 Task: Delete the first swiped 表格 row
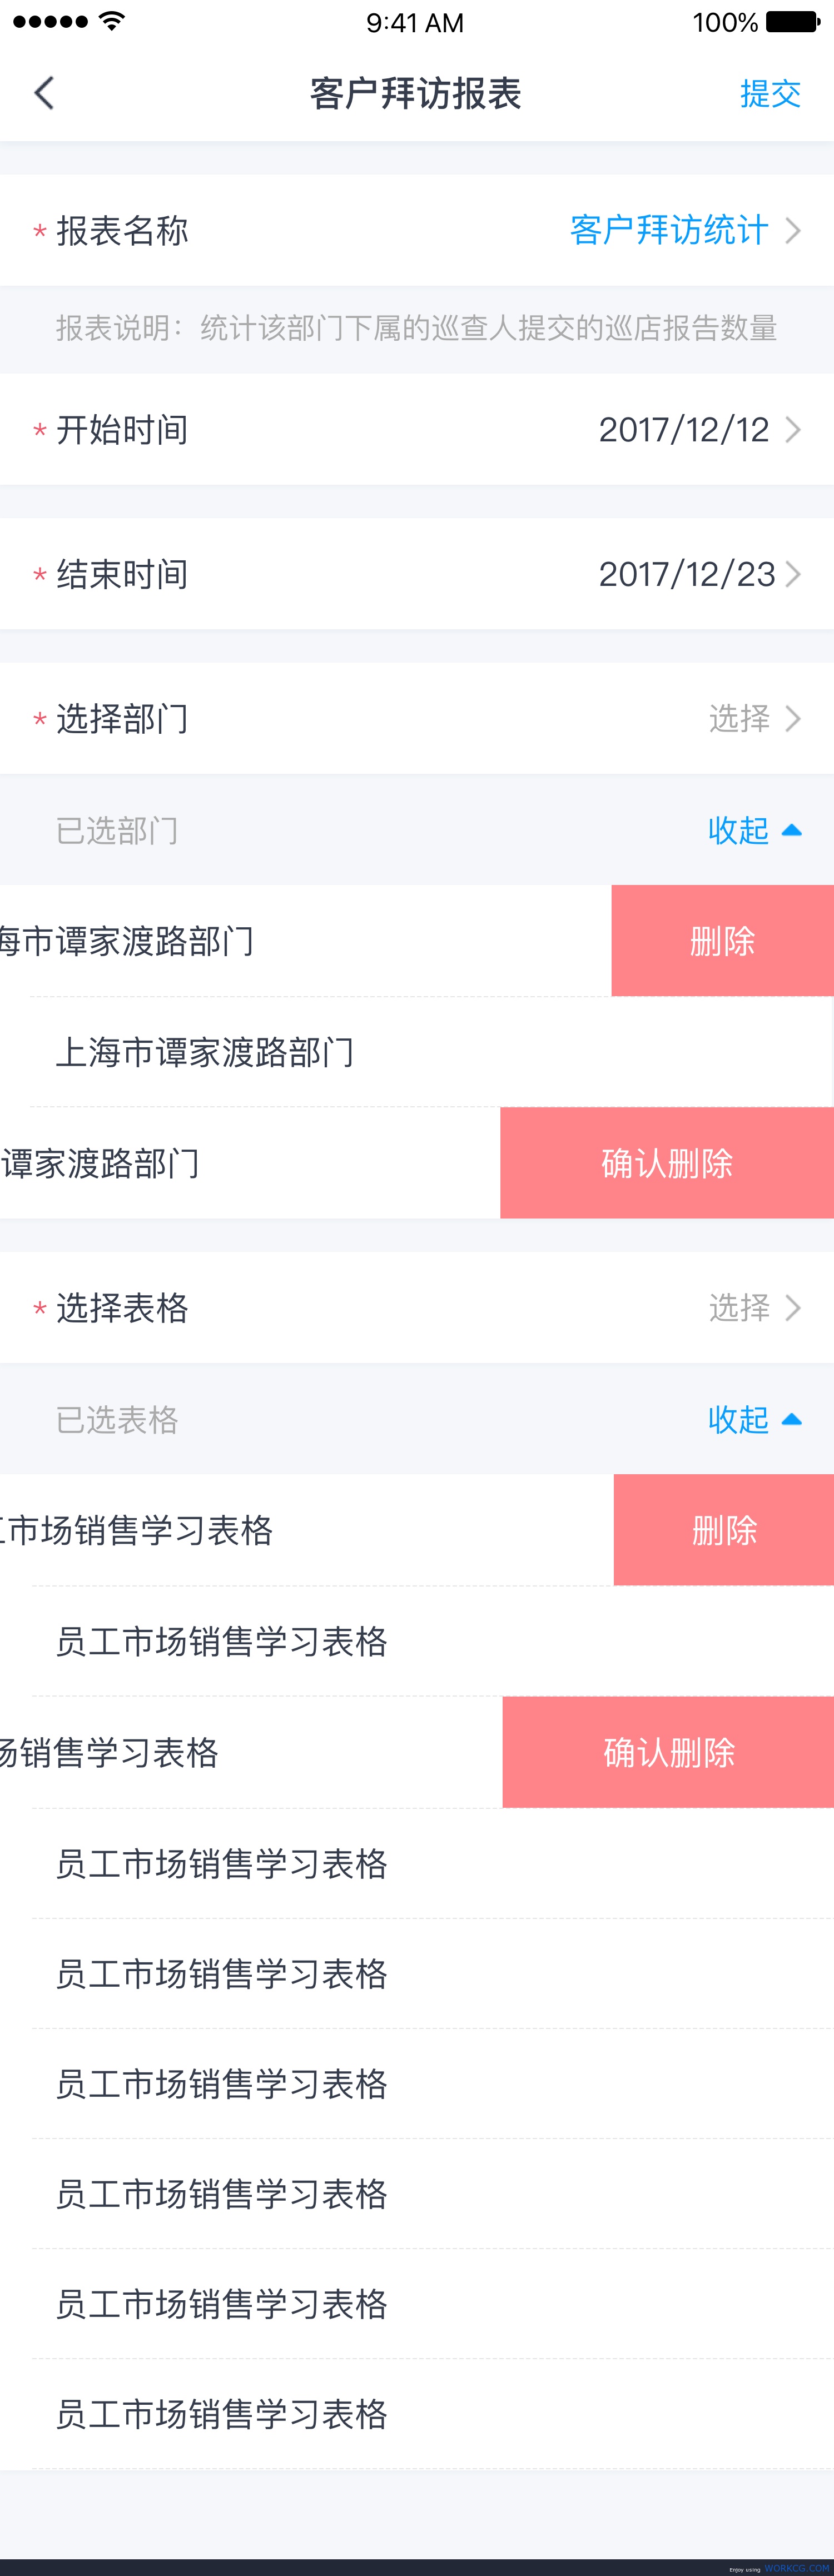point(724,1529)
